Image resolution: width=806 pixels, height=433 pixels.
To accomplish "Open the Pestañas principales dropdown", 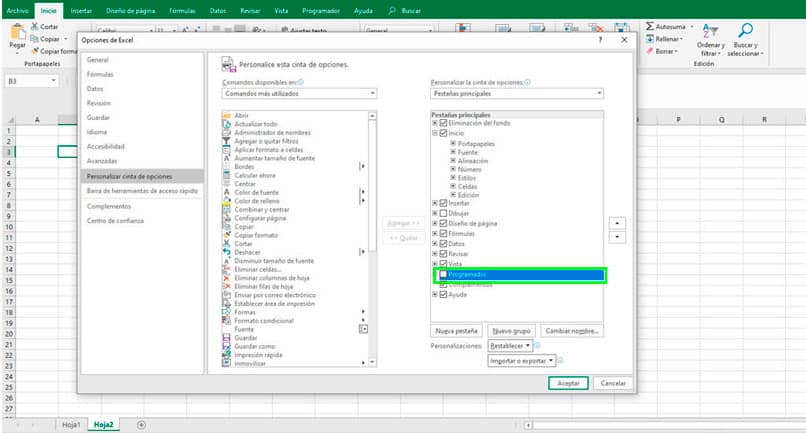I will click(517, 94).
